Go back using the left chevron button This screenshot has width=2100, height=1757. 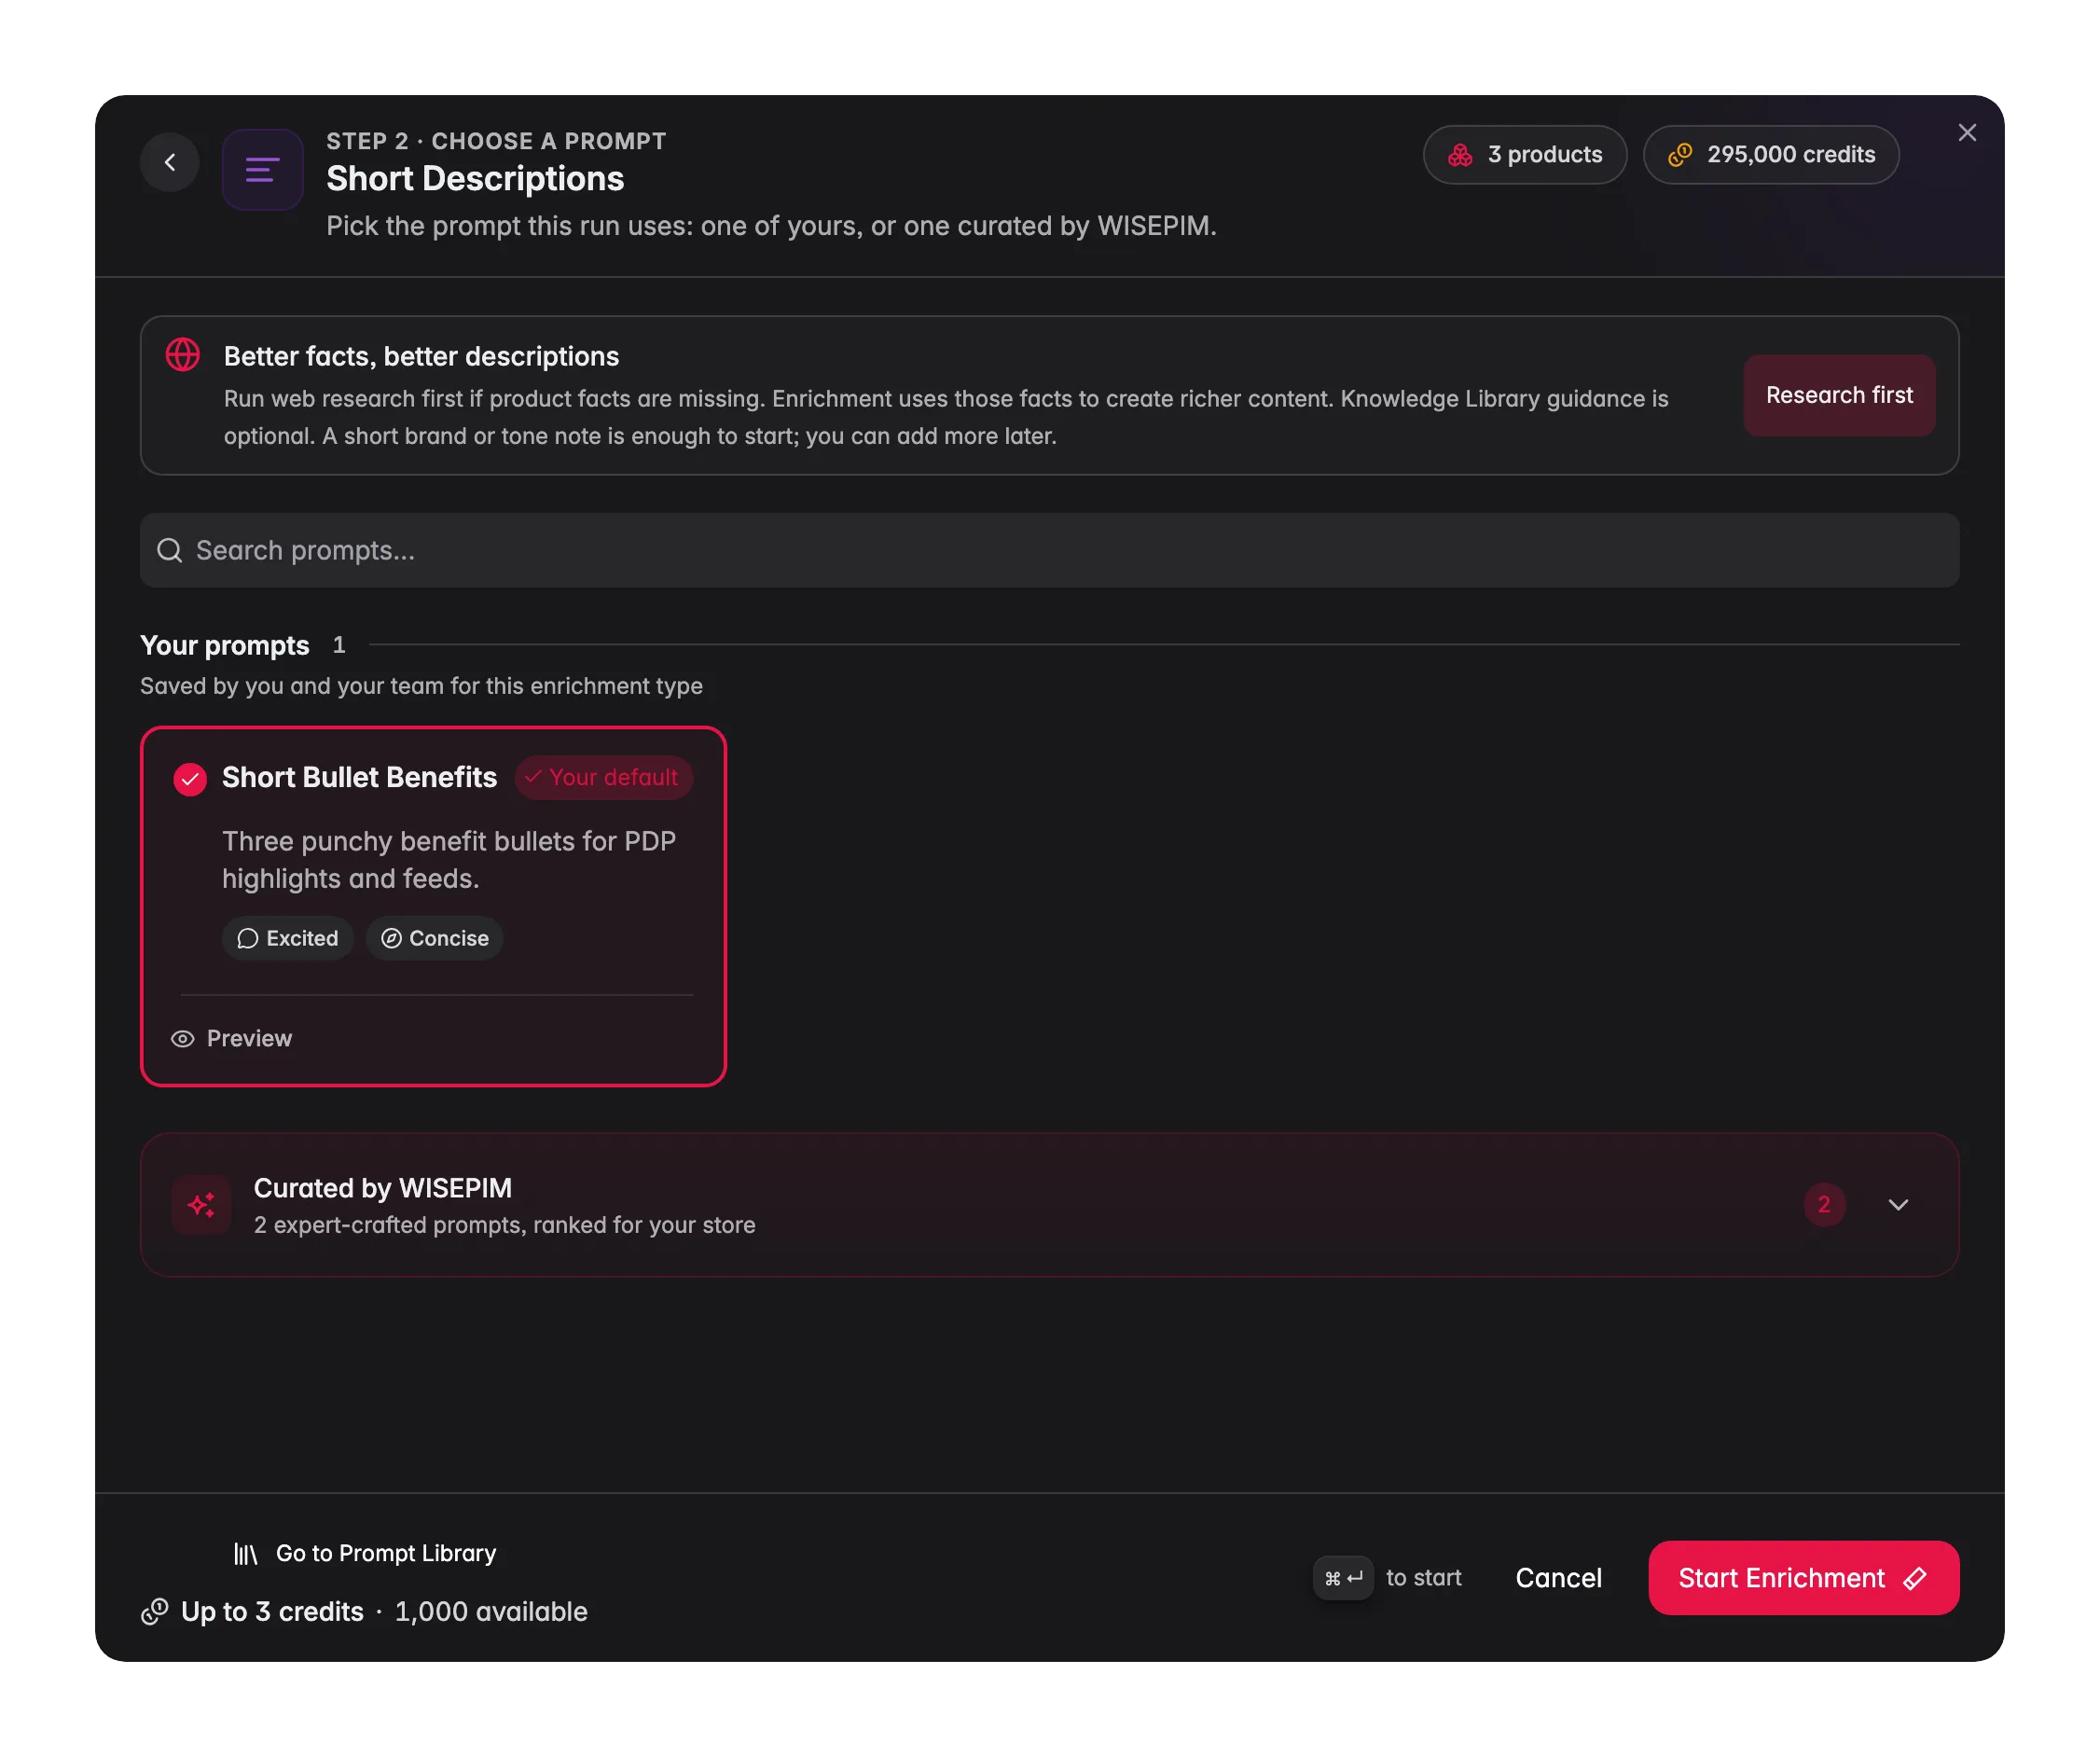[x=170, y=162]
